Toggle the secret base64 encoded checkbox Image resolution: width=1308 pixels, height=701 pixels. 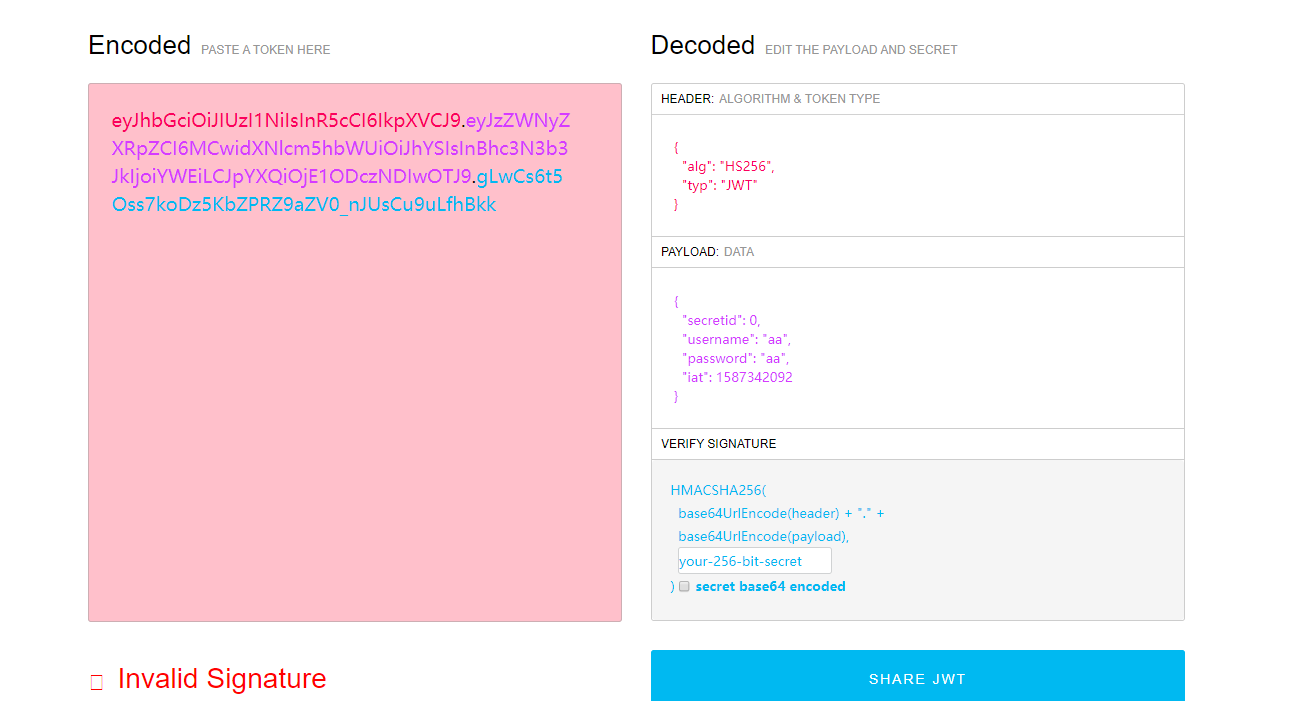(684, 587)
